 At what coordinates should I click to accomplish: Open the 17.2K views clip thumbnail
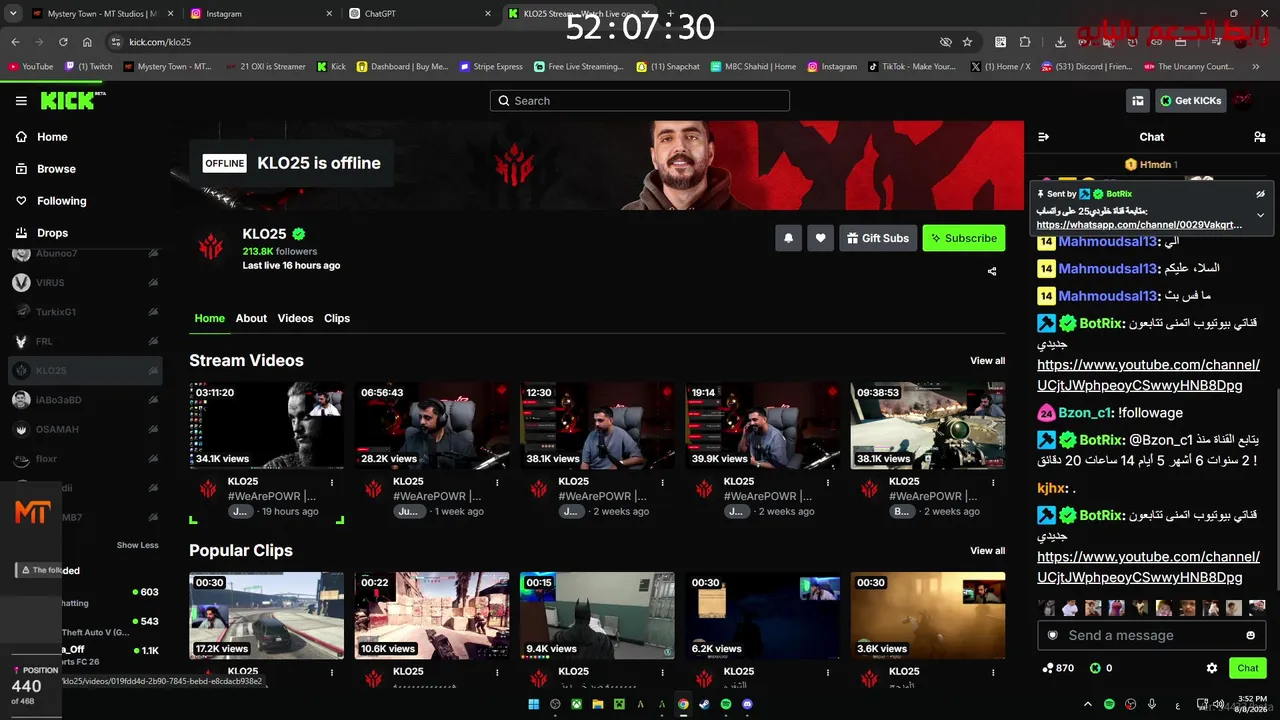coord(267,615)
